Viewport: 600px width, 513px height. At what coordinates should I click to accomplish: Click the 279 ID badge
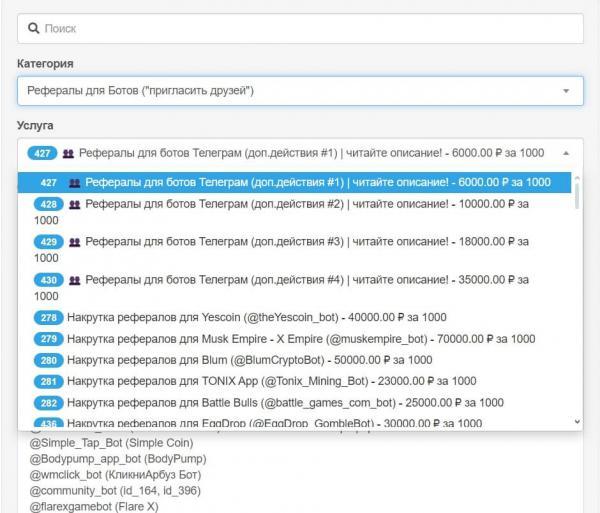coord(49,339)
